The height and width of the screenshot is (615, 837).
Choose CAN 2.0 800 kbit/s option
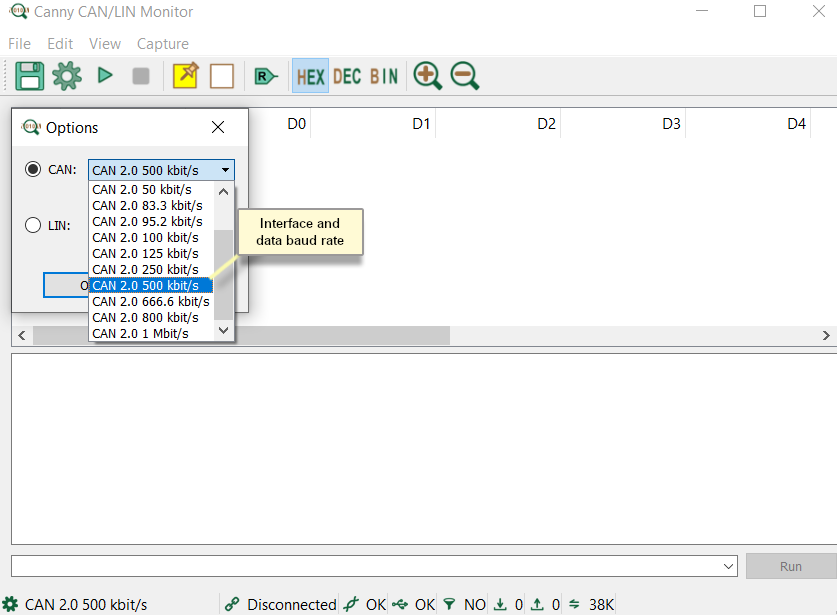click(152, 318)
